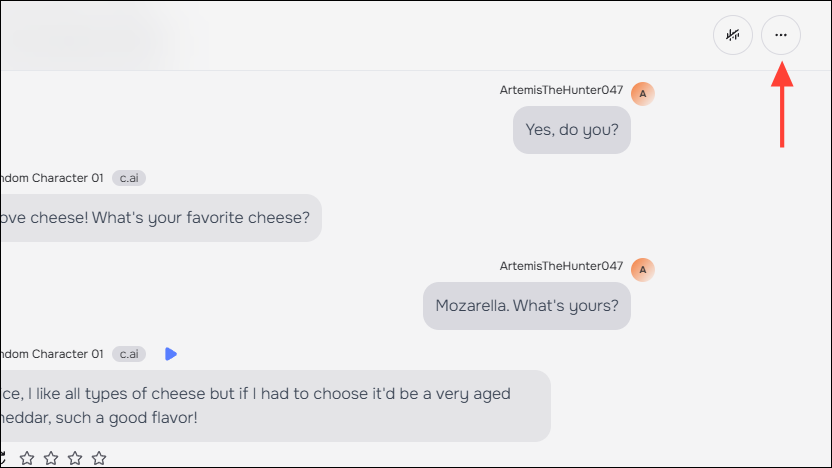Open the three-dot more options menu
This screenshot has width=832, height=468.
781,35
